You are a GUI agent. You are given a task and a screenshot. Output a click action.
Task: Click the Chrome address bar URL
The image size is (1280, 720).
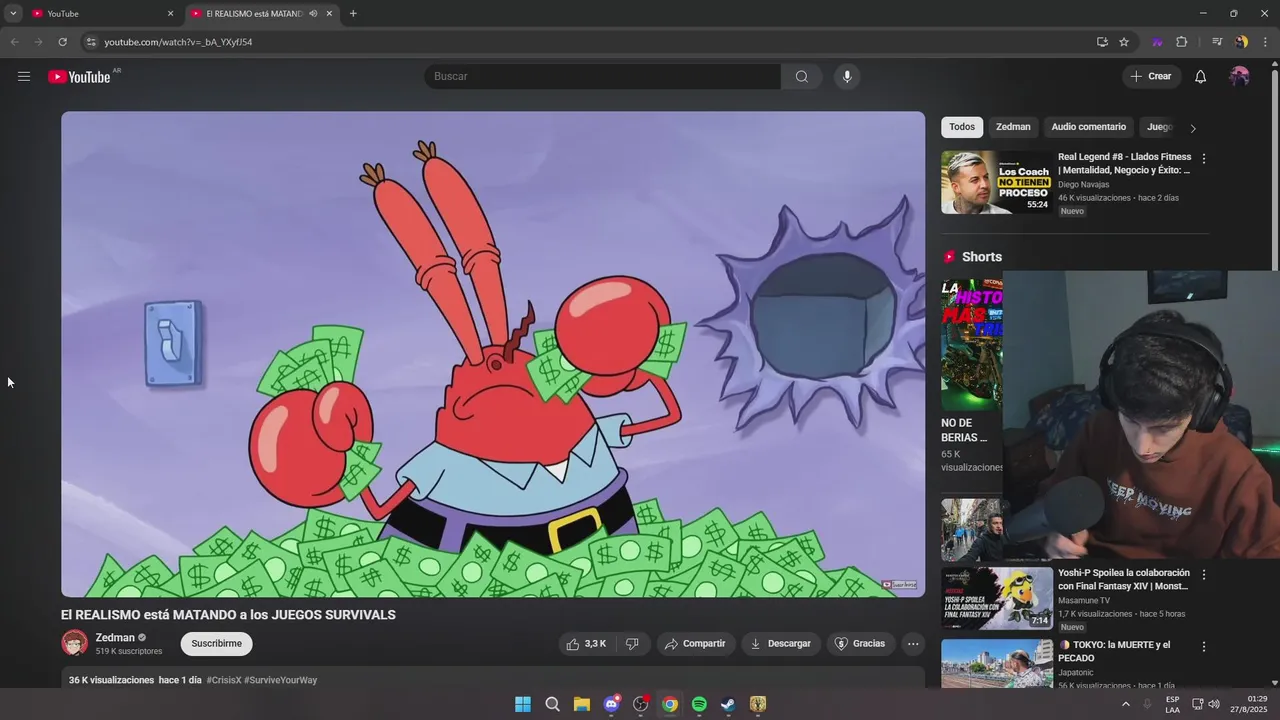(x=178, y=42)
